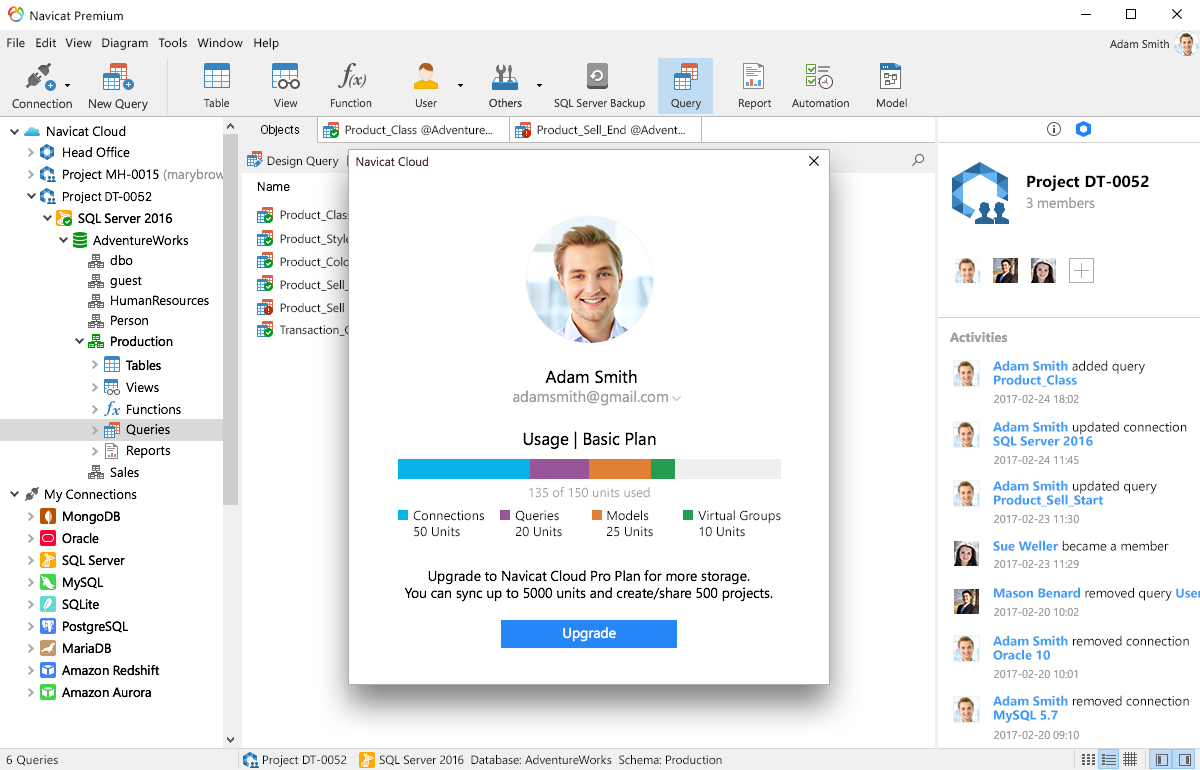Image resolution: width=1200 pixels, height=770 pixels.
Task: Open the email account dropdown arrow
Action: tap(677, 398)
